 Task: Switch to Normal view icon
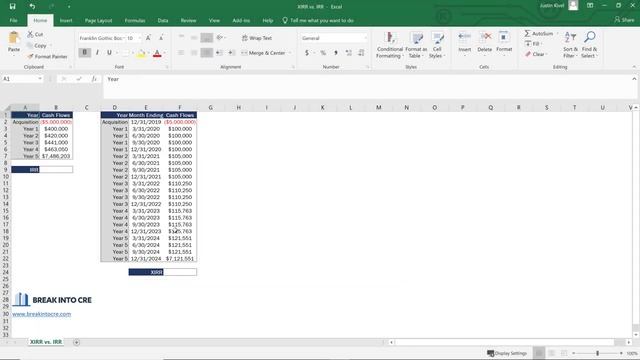[539, 353]
